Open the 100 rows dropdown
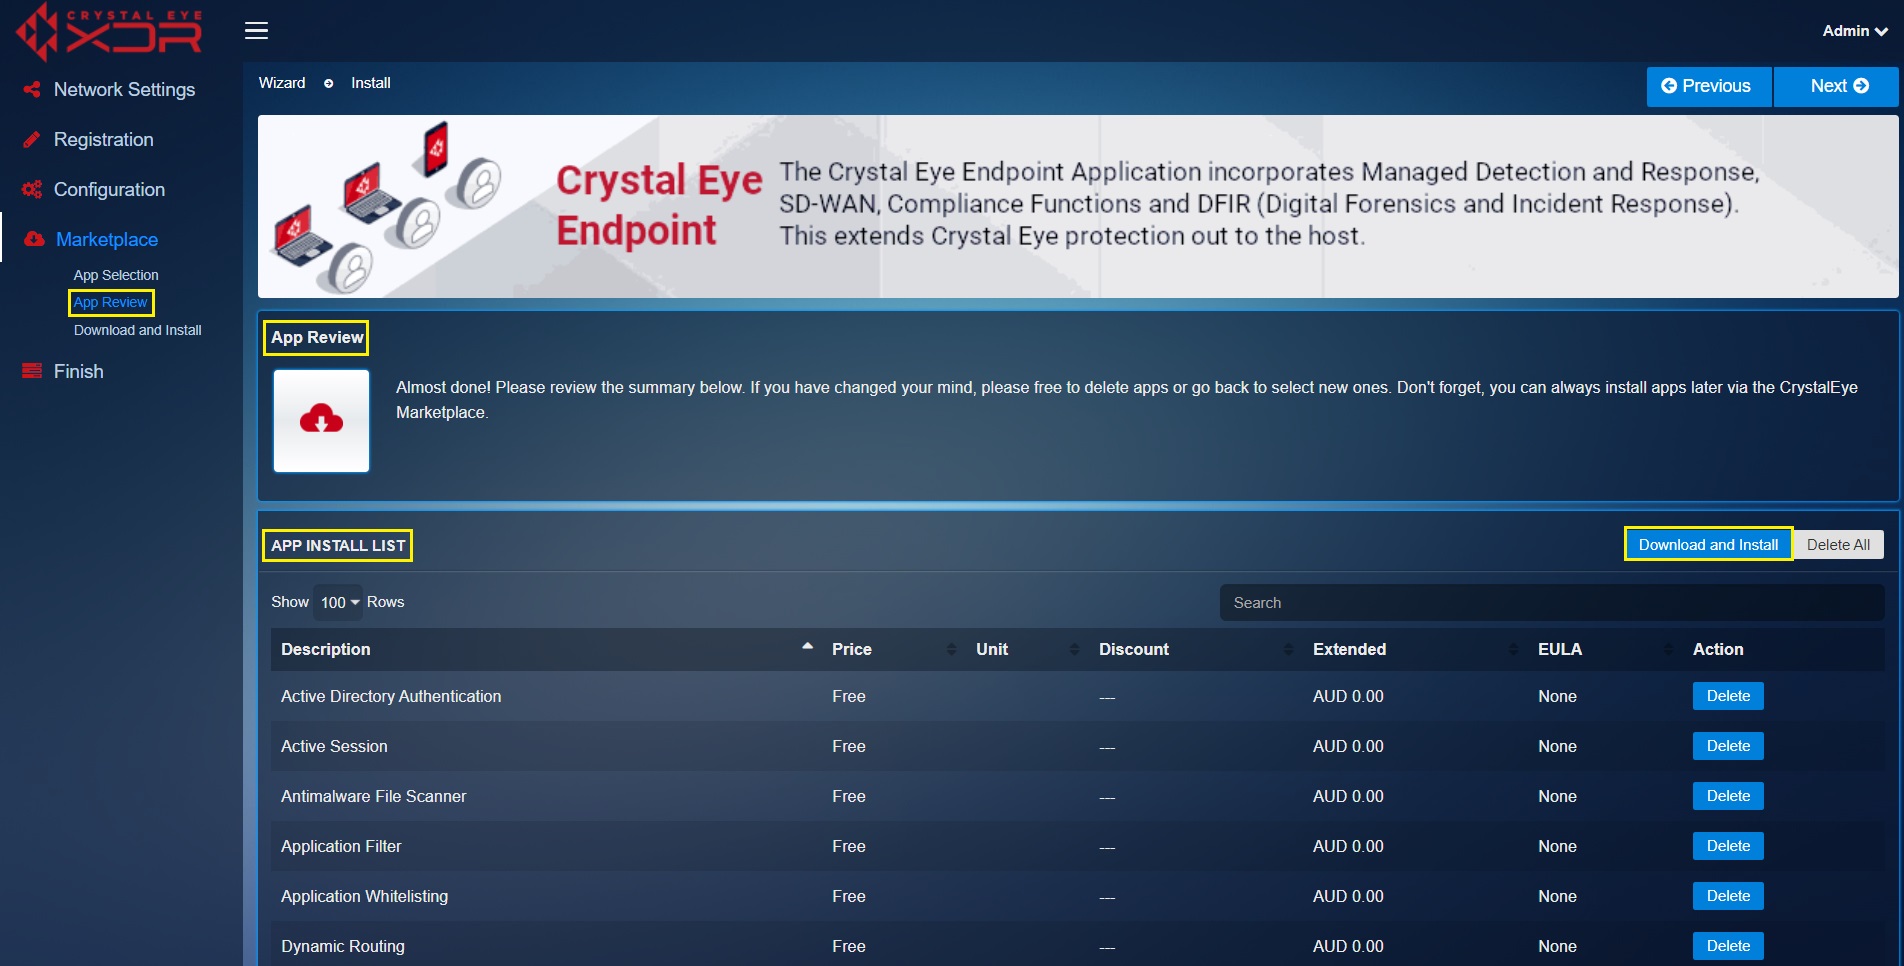 (x=339, y=602)
